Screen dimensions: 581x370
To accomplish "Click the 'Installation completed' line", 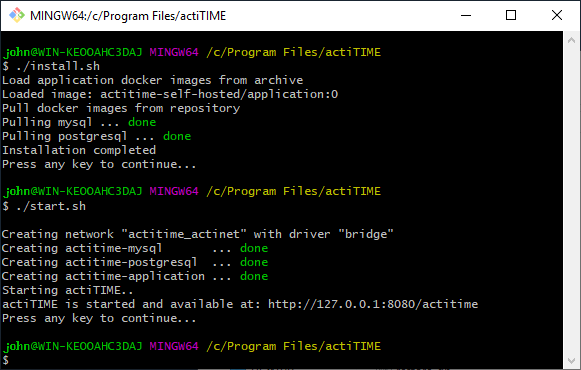I will 79,150.
